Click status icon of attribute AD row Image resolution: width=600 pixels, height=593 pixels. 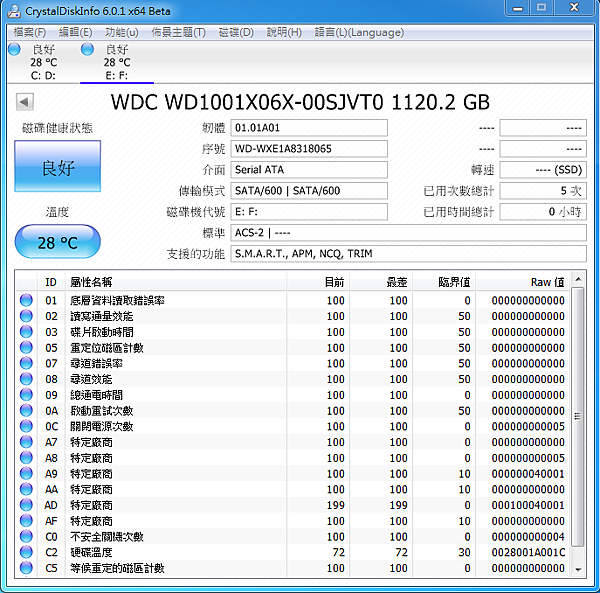click(x=26, y=505)
